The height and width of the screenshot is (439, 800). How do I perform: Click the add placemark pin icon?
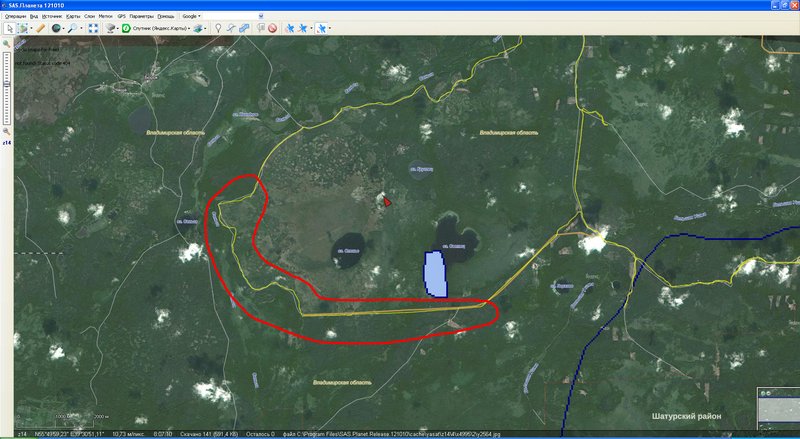pos(218,28)
